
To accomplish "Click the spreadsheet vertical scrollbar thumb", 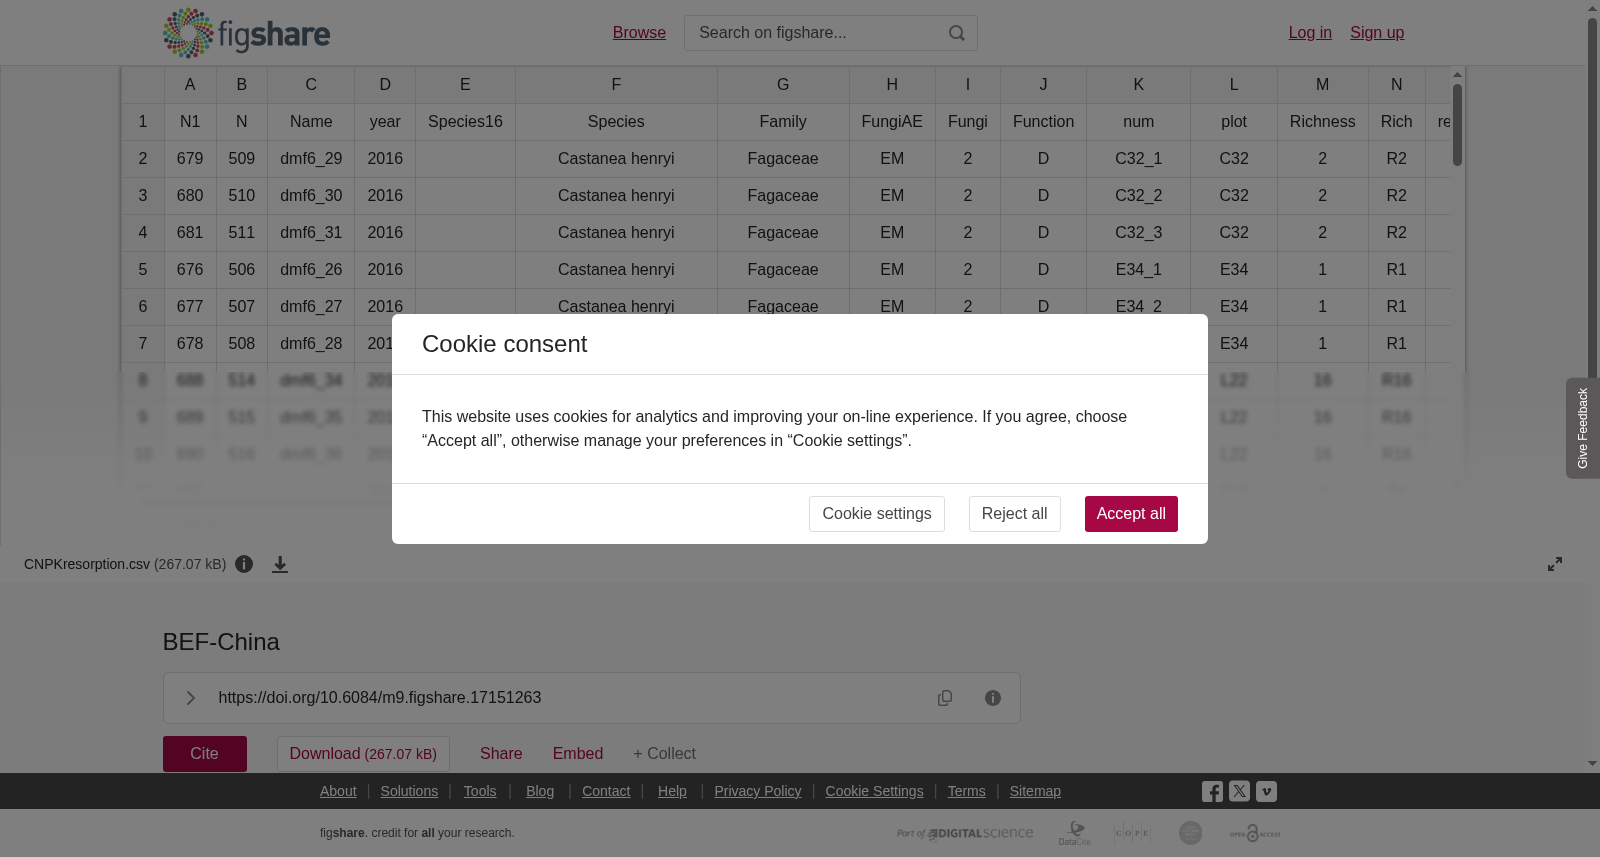I will (x=1458, y=125).
